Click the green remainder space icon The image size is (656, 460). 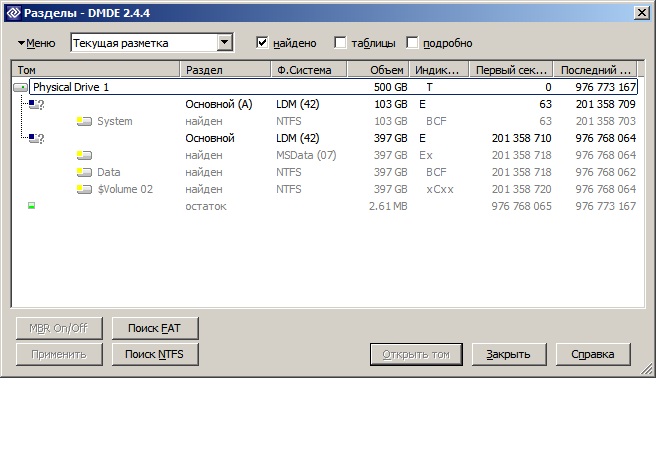pyautogui.click(x=31, y=206)
